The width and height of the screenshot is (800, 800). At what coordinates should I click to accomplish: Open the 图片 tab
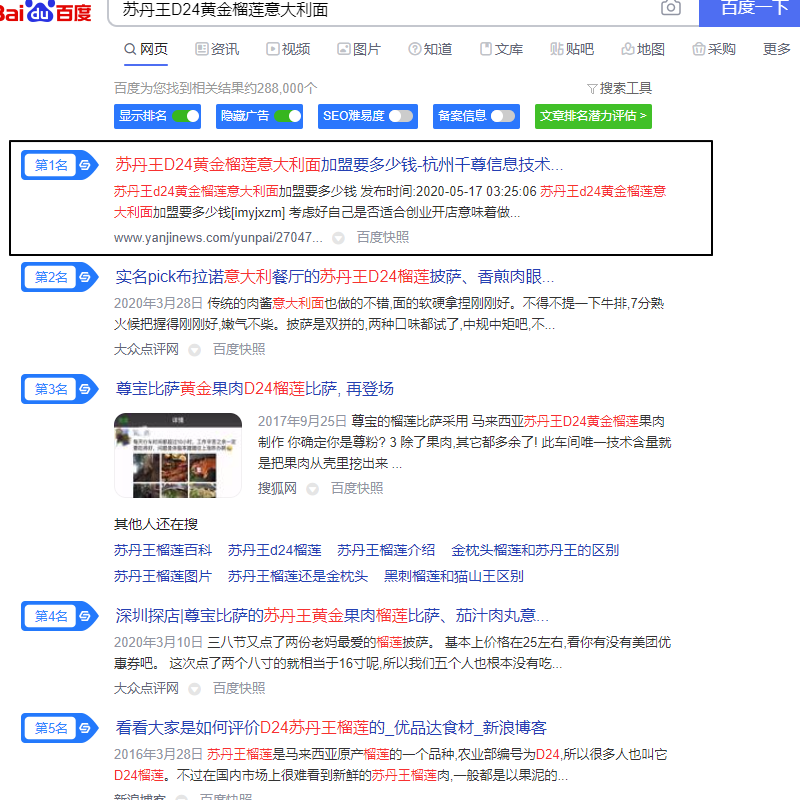(359, 49)
